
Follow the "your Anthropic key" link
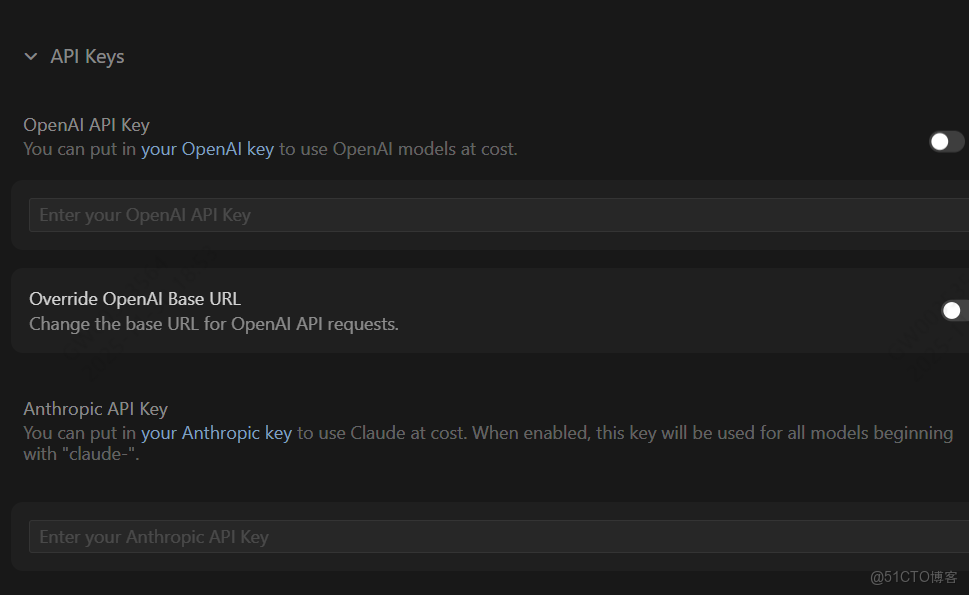tap(216, 433)
